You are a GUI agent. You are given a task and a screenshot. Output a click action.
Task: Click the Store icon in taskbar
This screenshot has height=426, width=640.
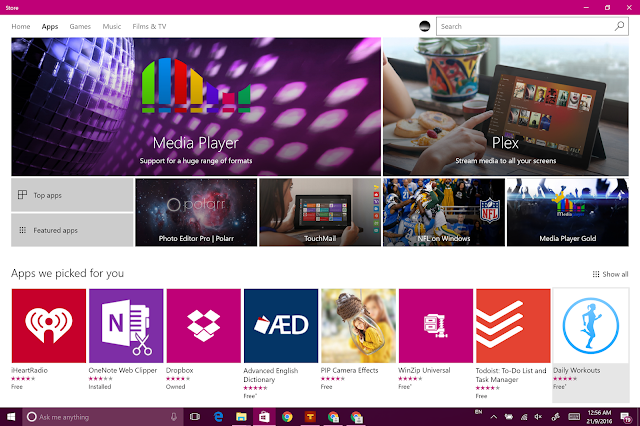pyautogui.click(x=264, y=417)
